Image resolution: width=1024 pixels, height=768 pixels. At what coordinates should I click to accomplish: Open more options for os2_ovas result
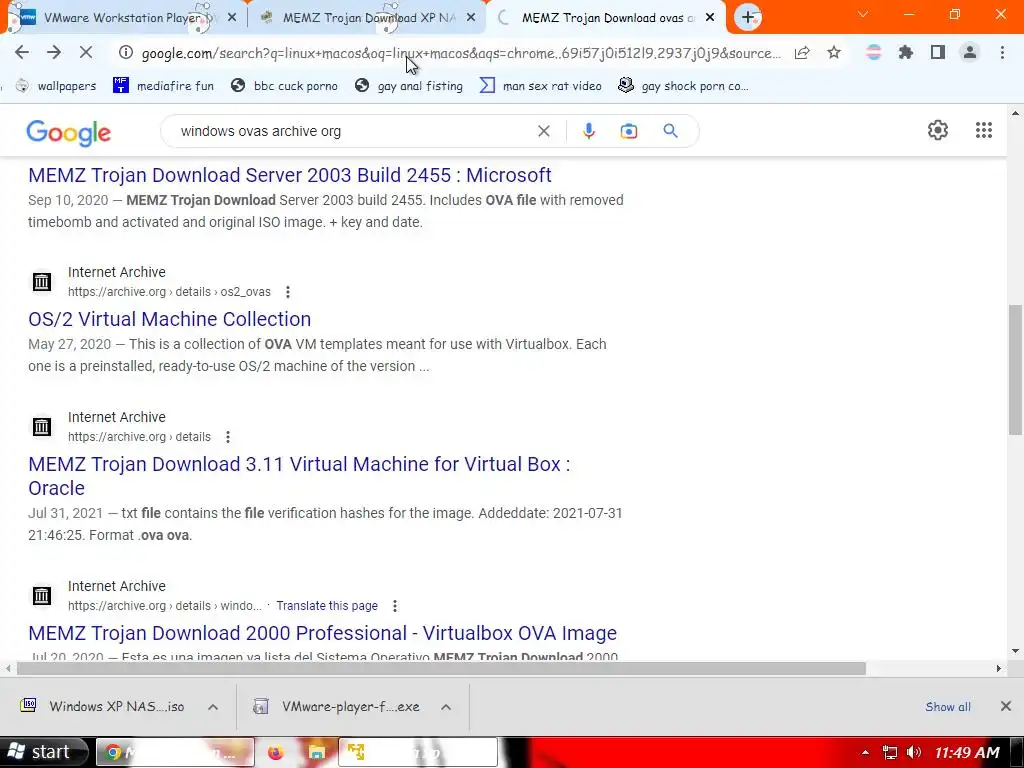[287, 292]
